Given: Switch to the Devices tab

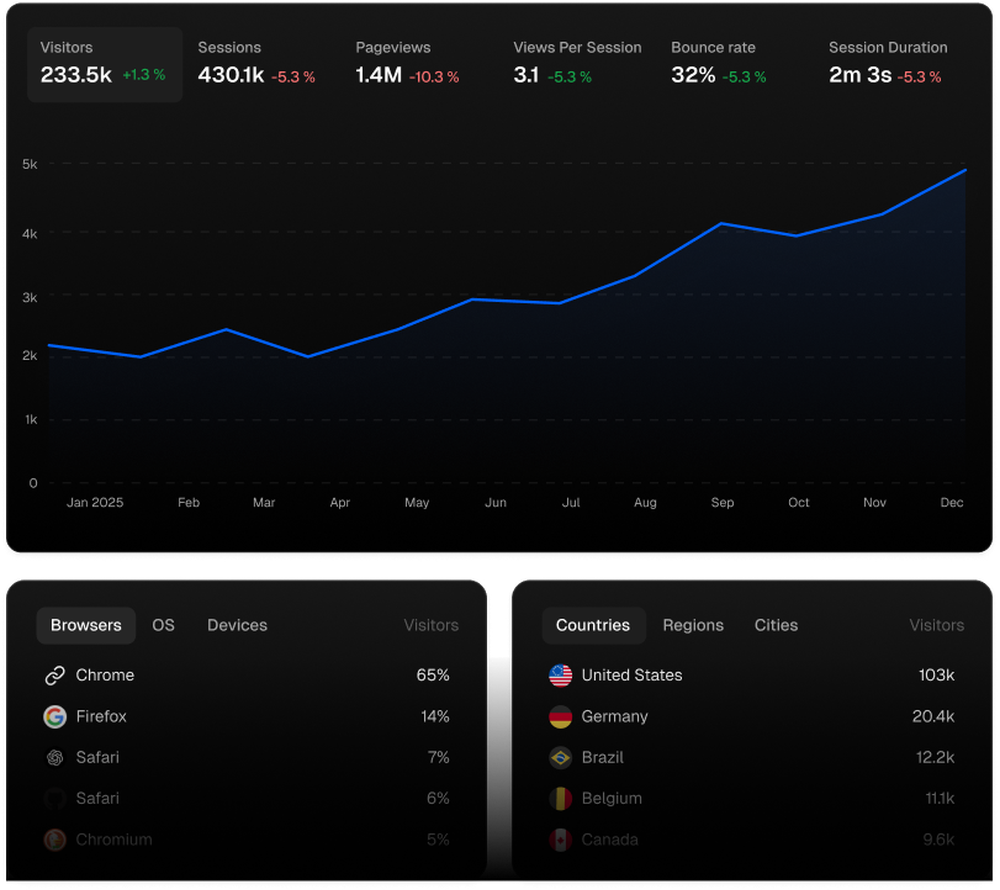Looking at the screenshot, I should coord(237,625).
